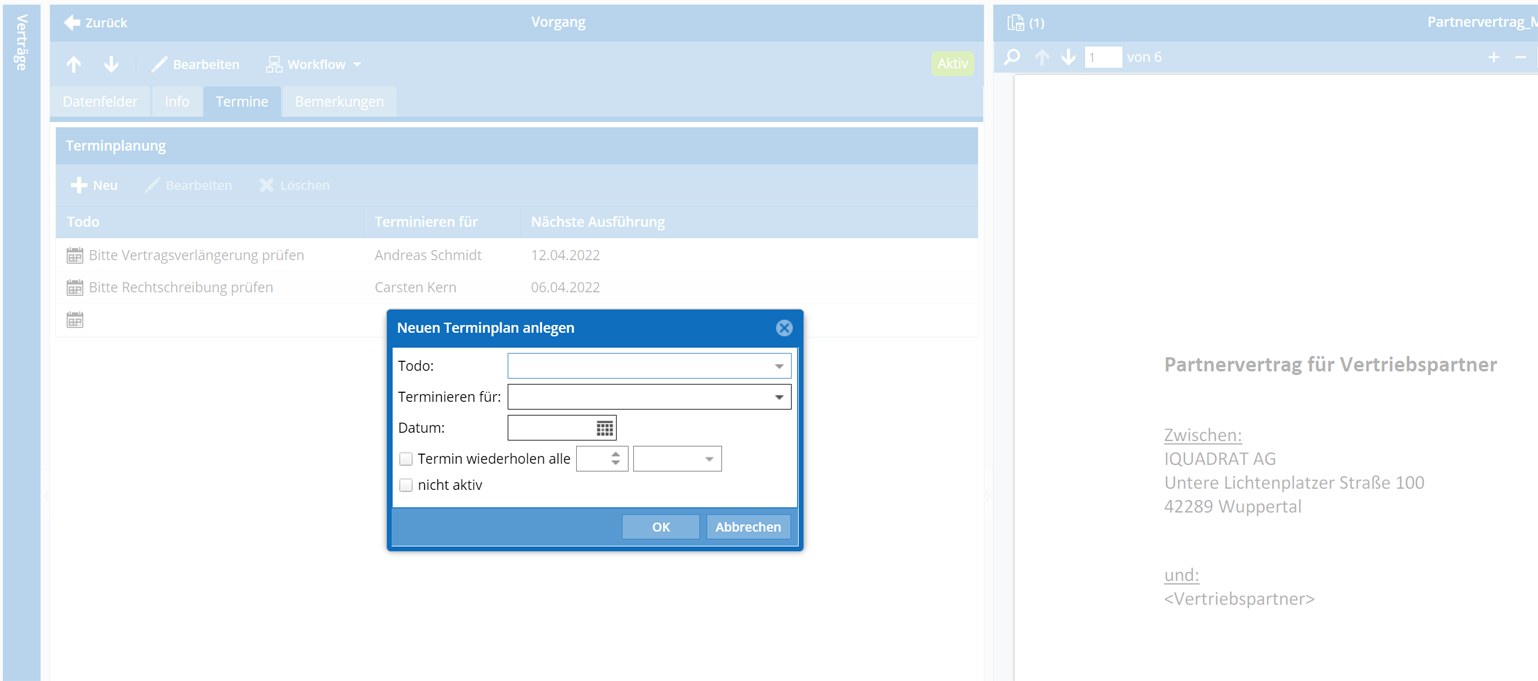Select the Termine tab

click(242, 101)
